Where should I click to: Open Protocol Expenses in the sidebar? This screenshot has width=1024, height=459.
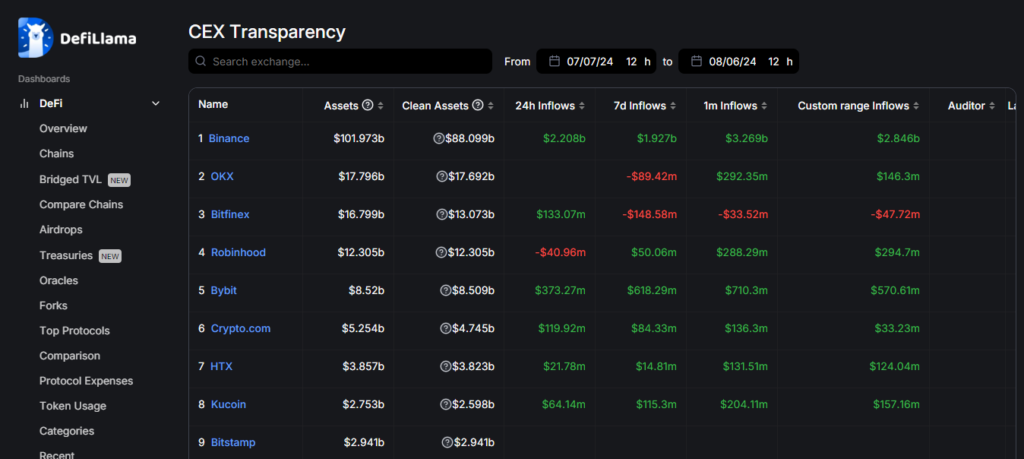tap(86, 381)
